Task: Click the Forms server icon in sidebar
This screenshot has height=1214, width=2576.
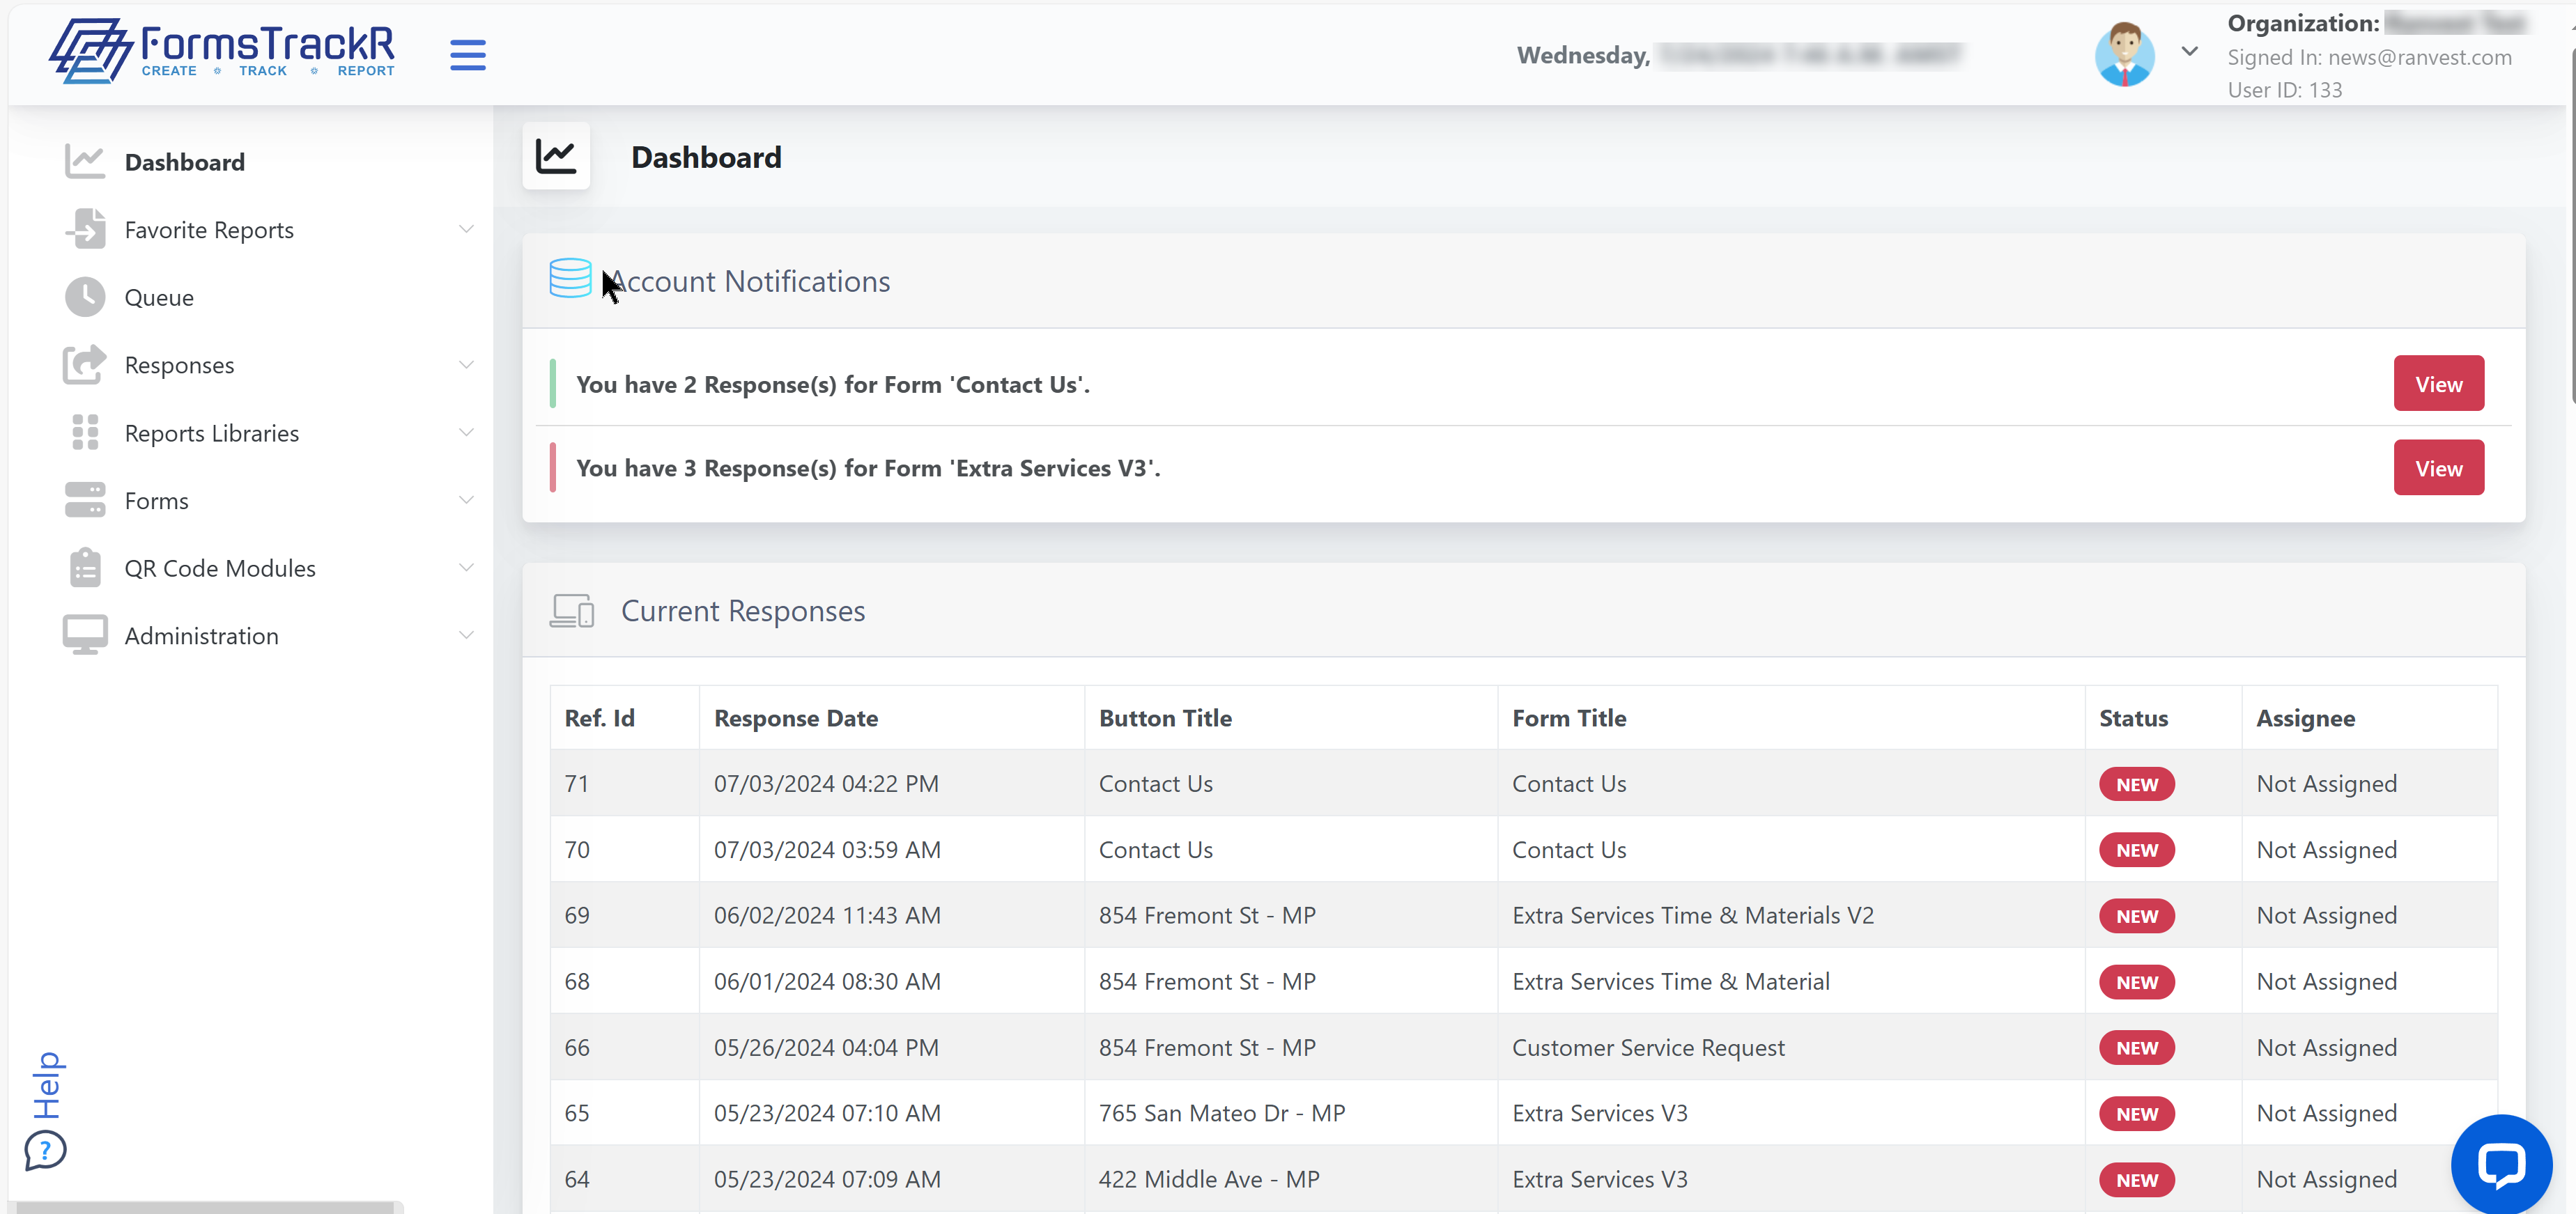Action: coord(85,500)
